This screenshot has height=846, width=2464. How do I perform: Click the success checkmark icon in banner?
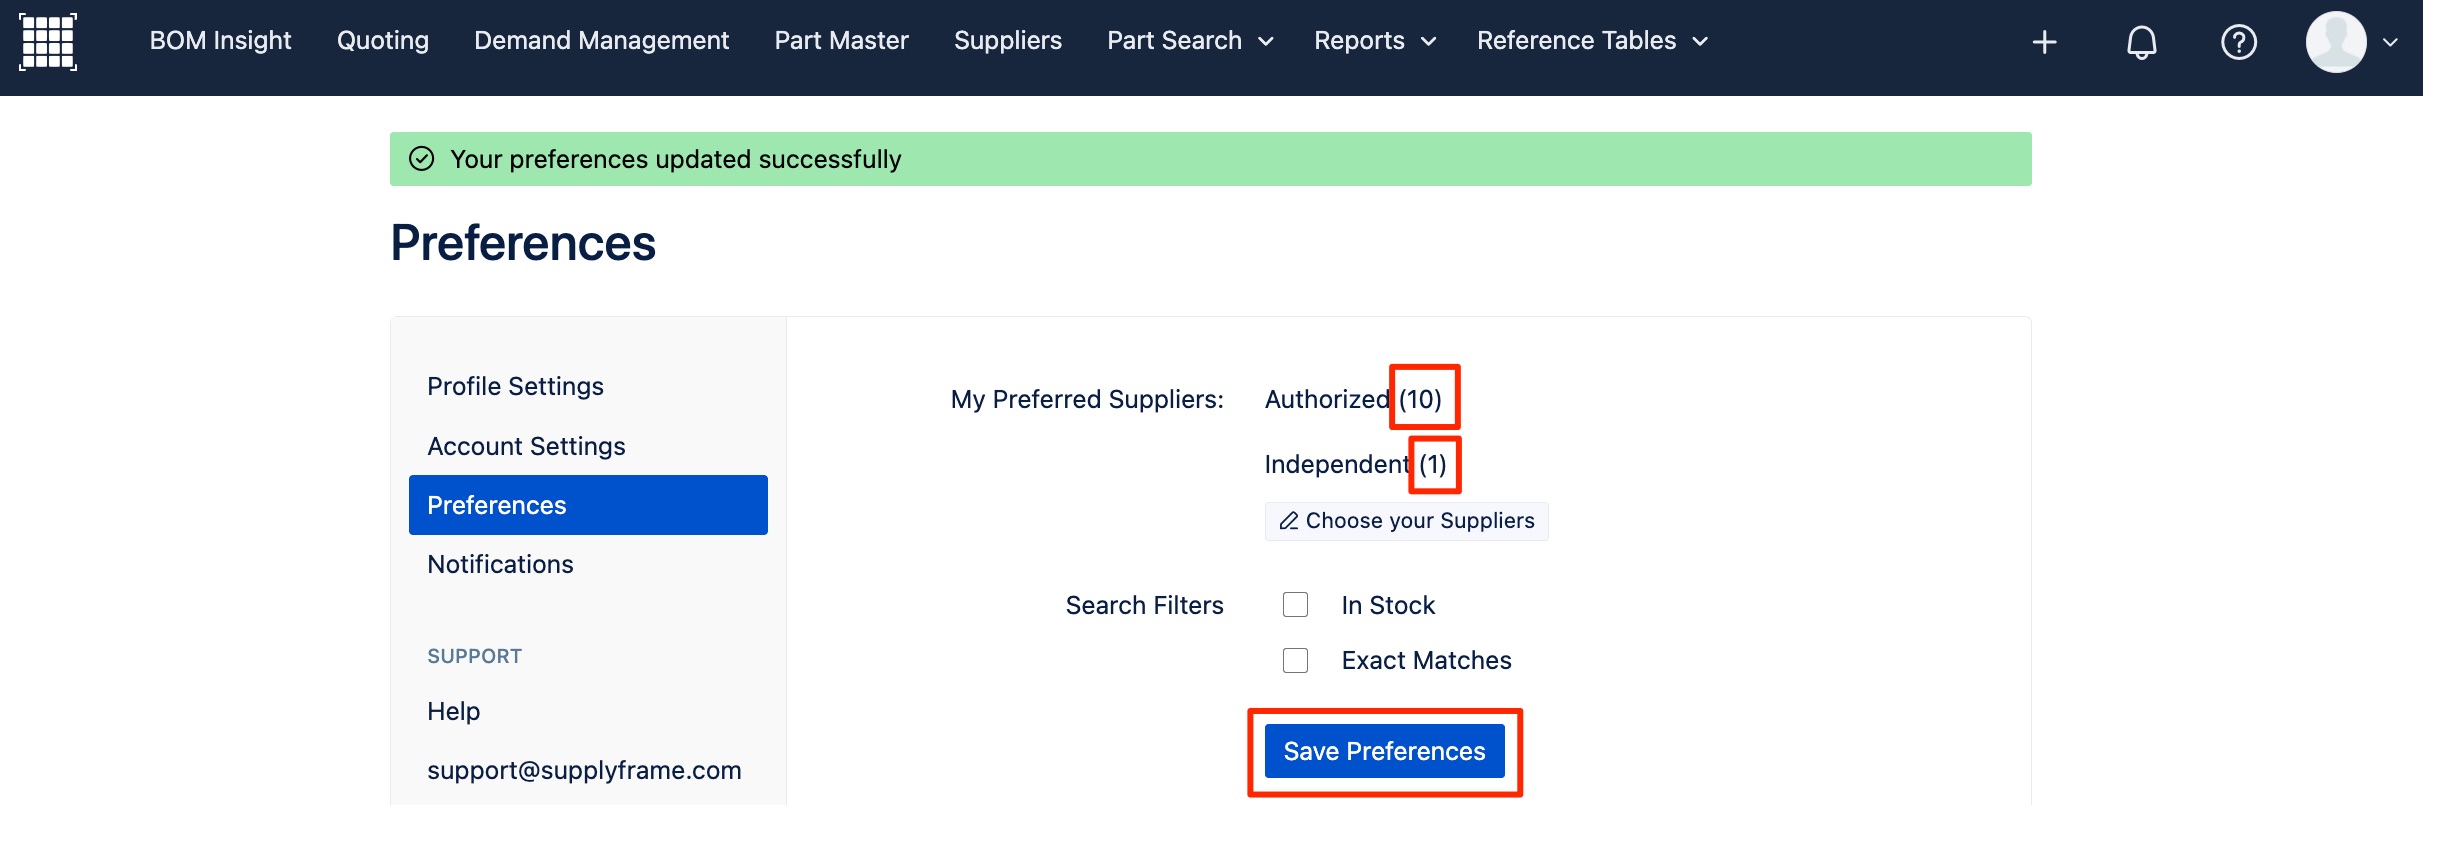422,159
